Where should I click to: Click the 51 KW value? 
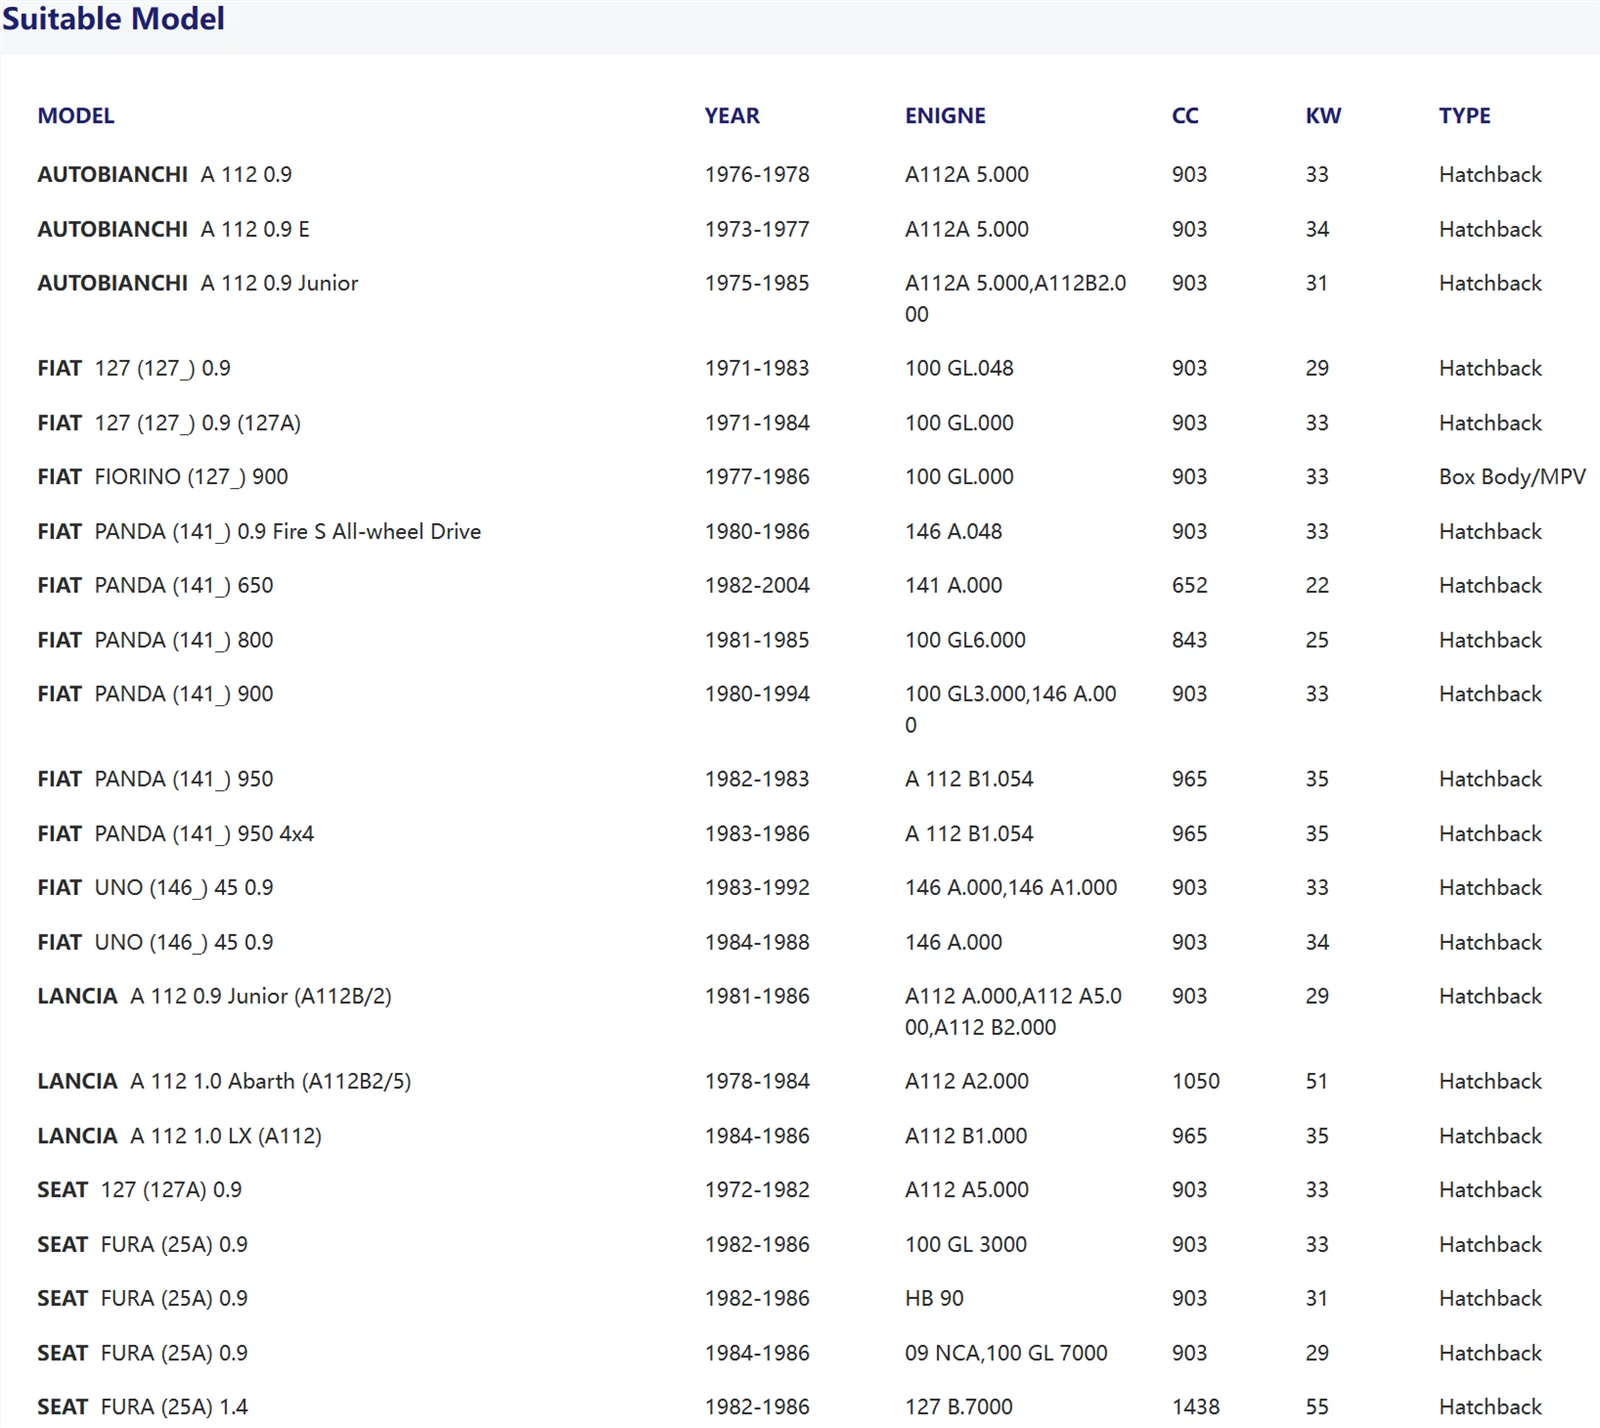point(1317,1082)
